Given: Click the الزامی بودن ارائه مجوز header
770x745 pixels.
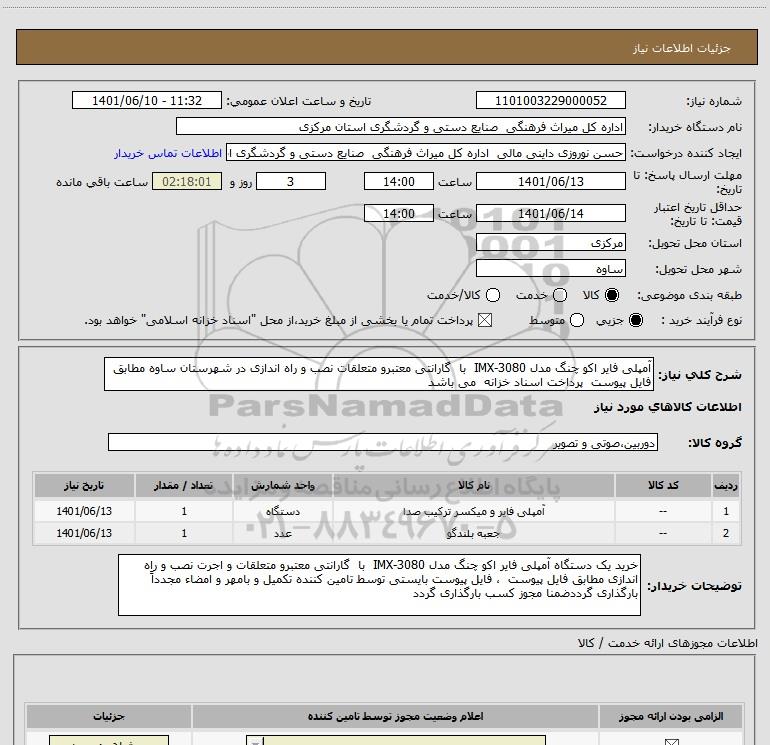Looking at the screenshot, I should click(670, 717).
